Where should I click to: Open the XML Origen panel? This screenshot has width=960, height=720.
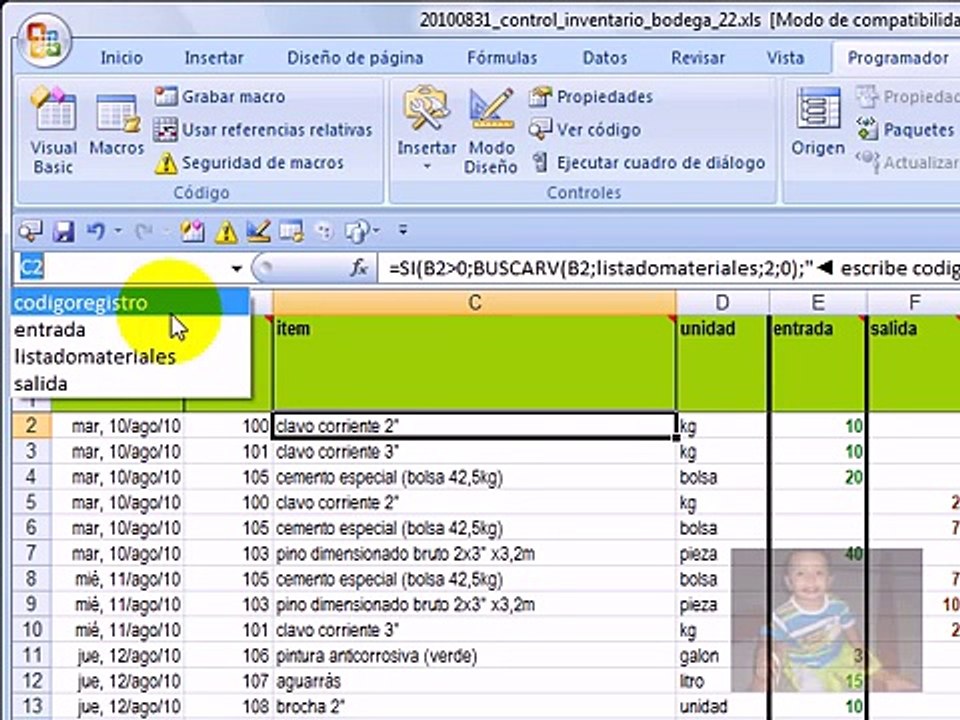click(x=818, y=122)
